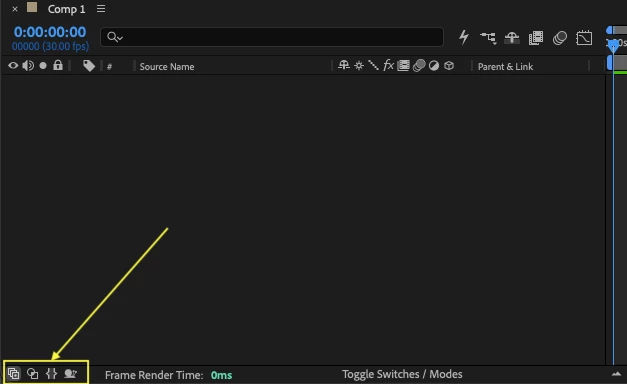Click the current timecode 0:00:00:00

pyautogui.click(x=50, y=32)
